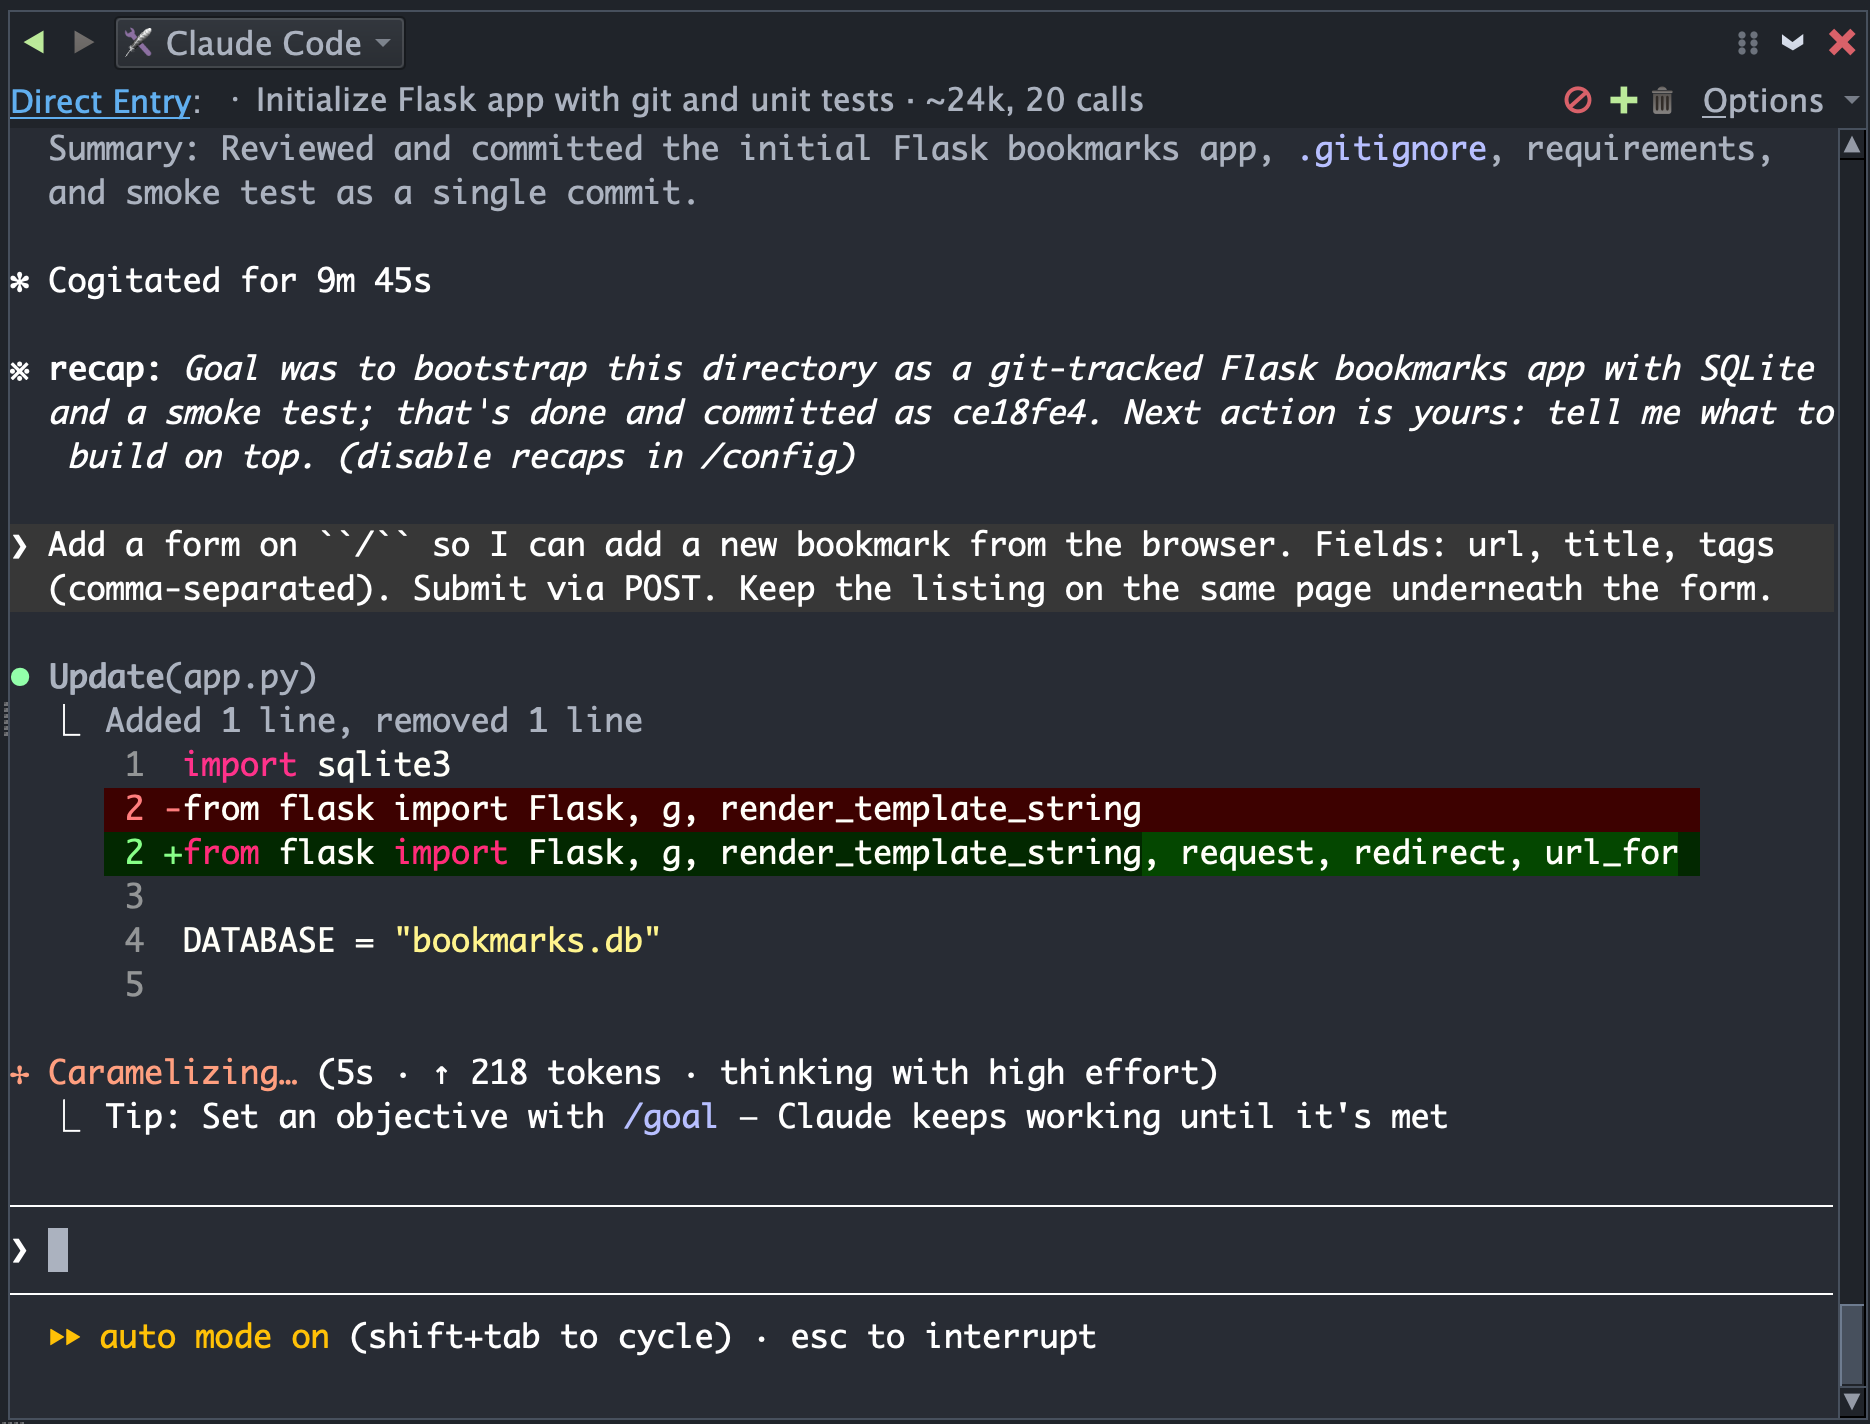Click the /goal command in tip
This screenshot has height=1424, width=1870.
[670, 1117]
